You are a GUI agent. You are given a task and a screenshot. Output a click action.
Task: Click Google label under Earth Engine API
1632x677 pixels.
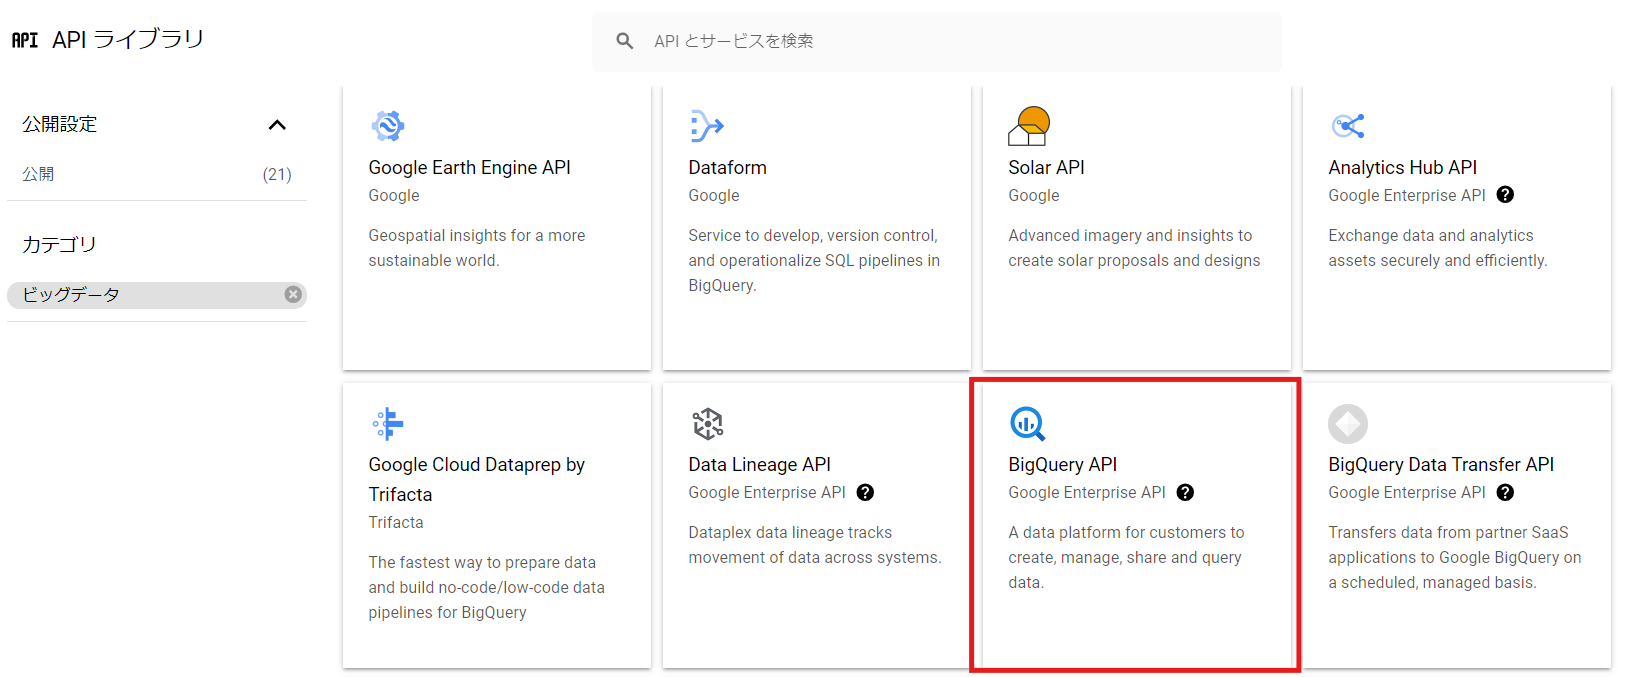click(x=394, y=195)
